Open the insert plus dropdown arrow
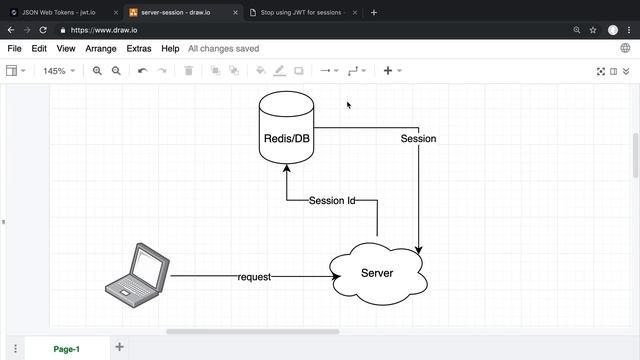 click(400, 71)
